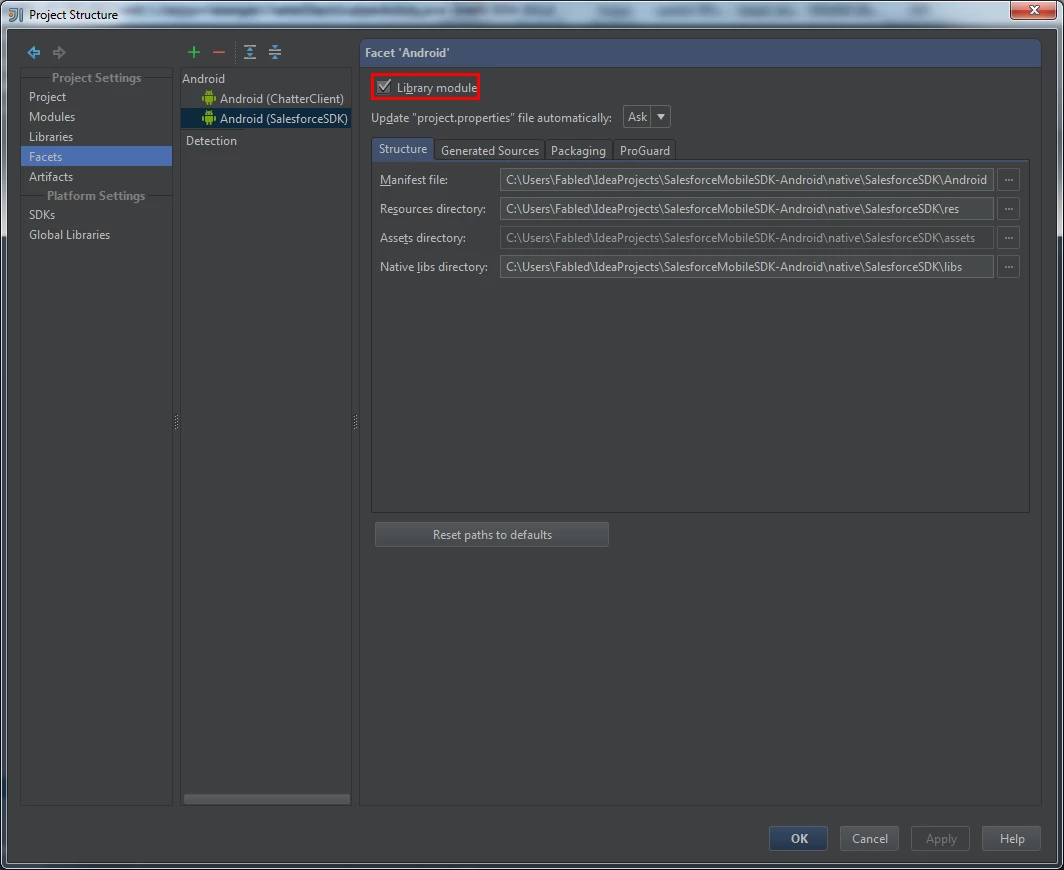Select the Detection entry

[211, 140]
